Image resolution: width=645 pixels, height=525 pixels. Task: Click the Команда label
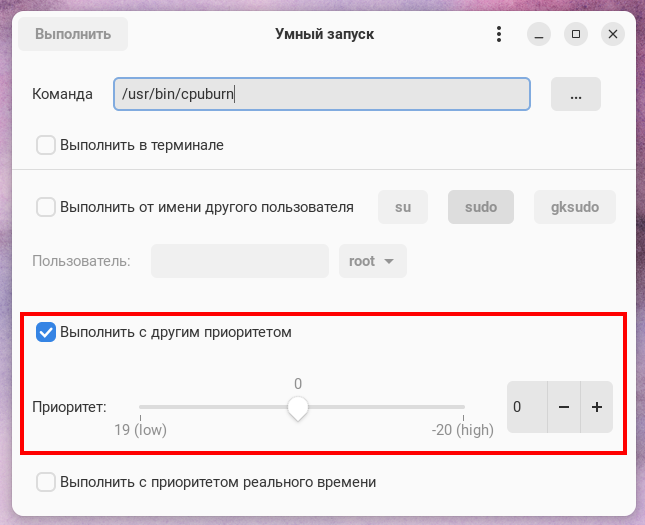click(x=62, y=94)
